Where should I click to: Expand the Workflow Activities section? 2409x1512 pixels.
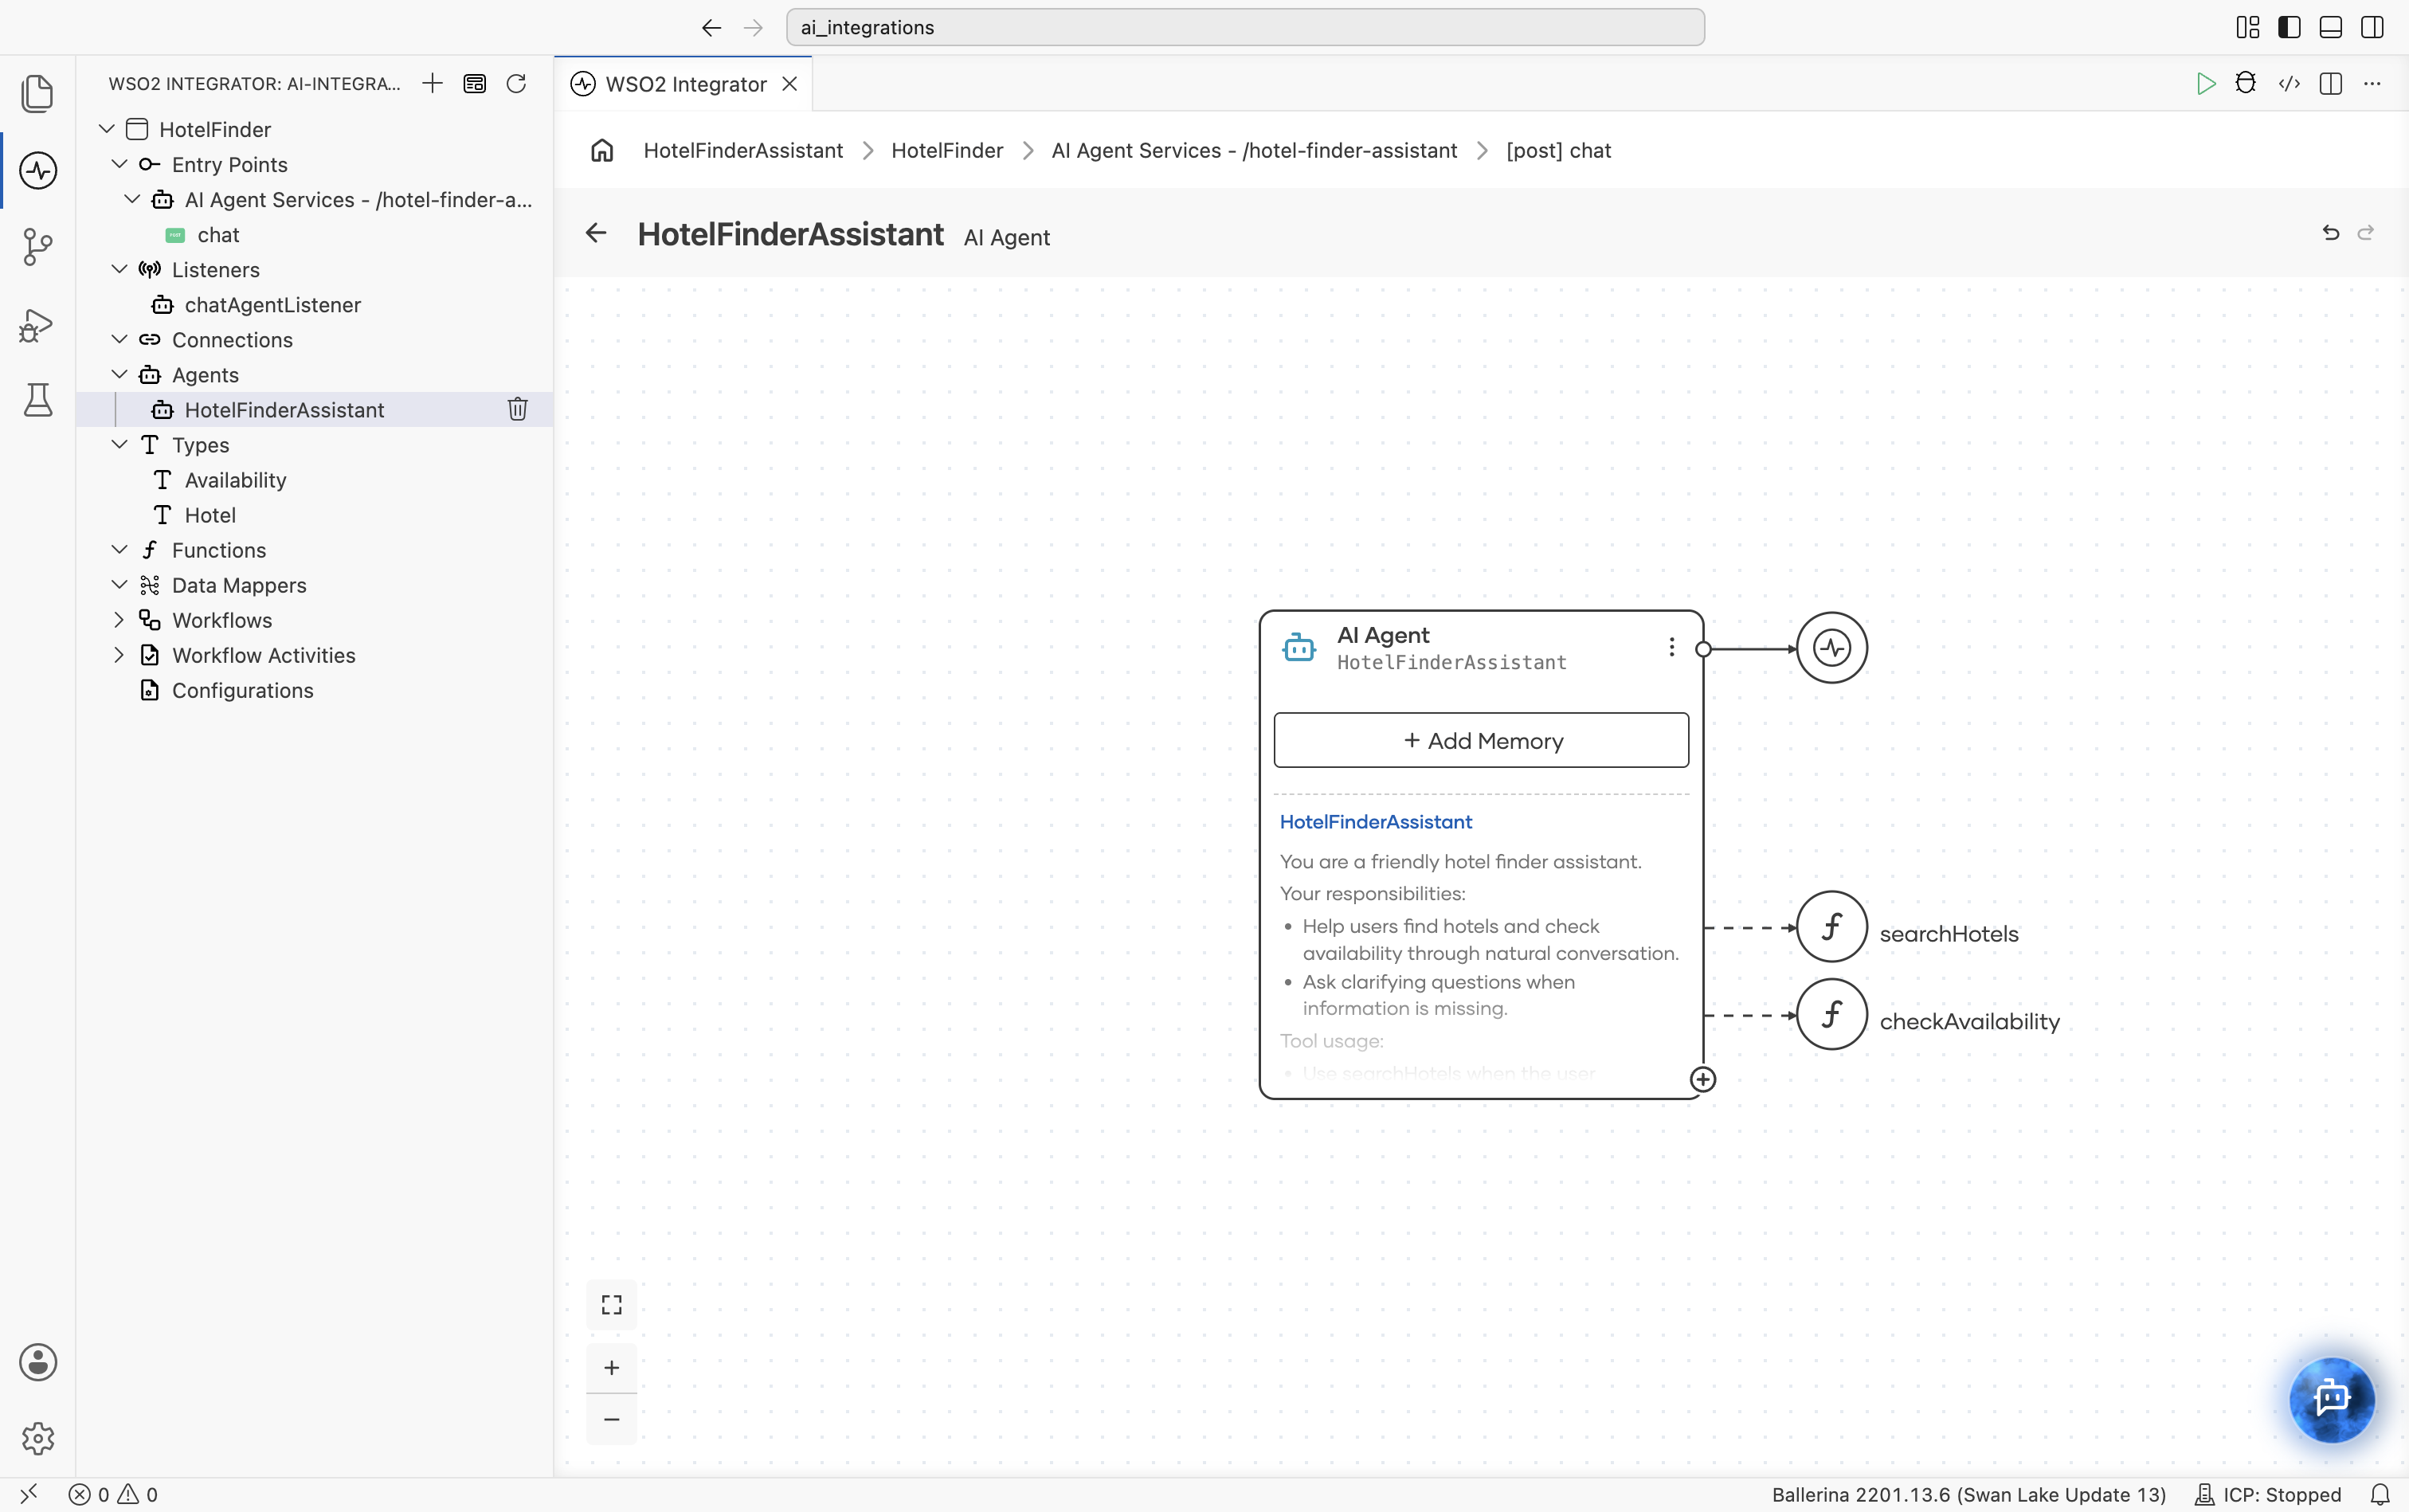119,655
